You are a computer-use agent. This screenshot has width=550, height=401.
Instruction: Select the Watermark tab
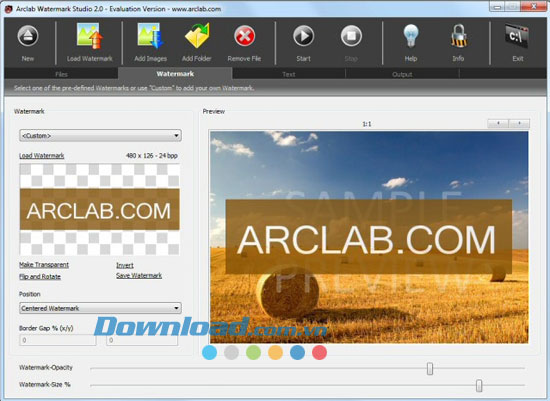tap(175, 74)
